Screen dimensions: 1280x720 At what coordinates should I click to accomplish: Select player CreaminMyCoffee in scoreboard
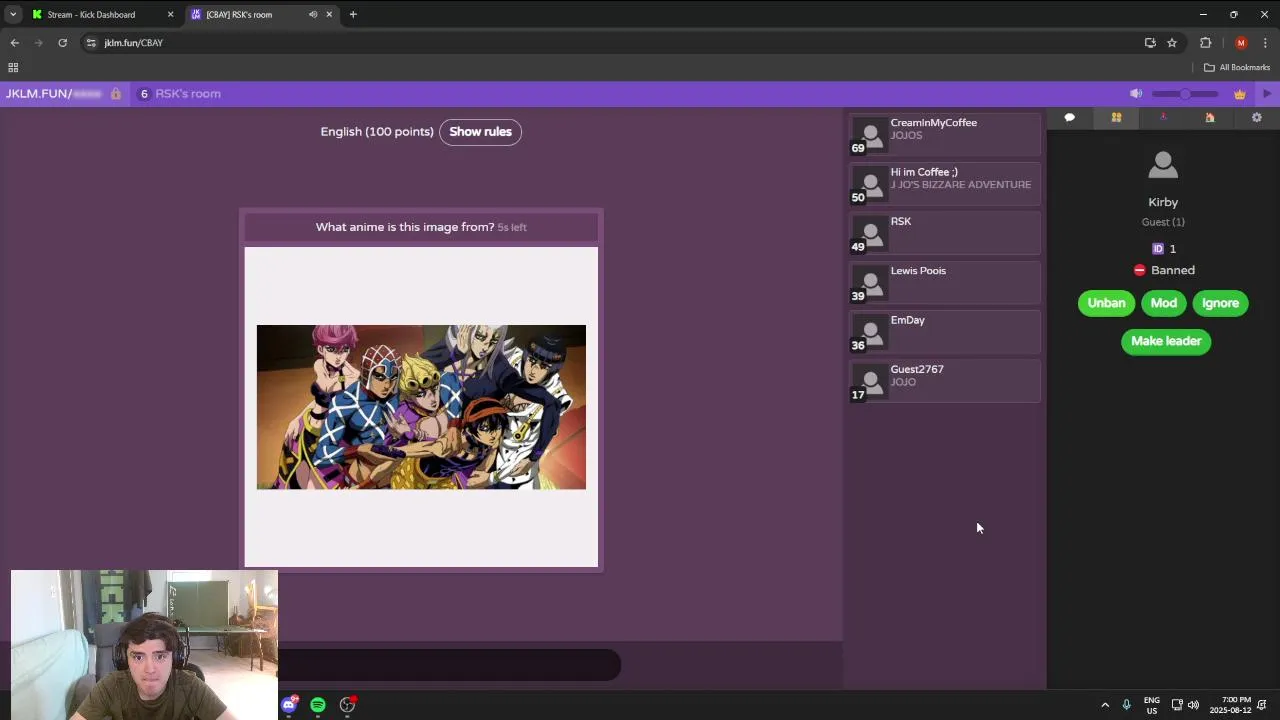(945, 135)
